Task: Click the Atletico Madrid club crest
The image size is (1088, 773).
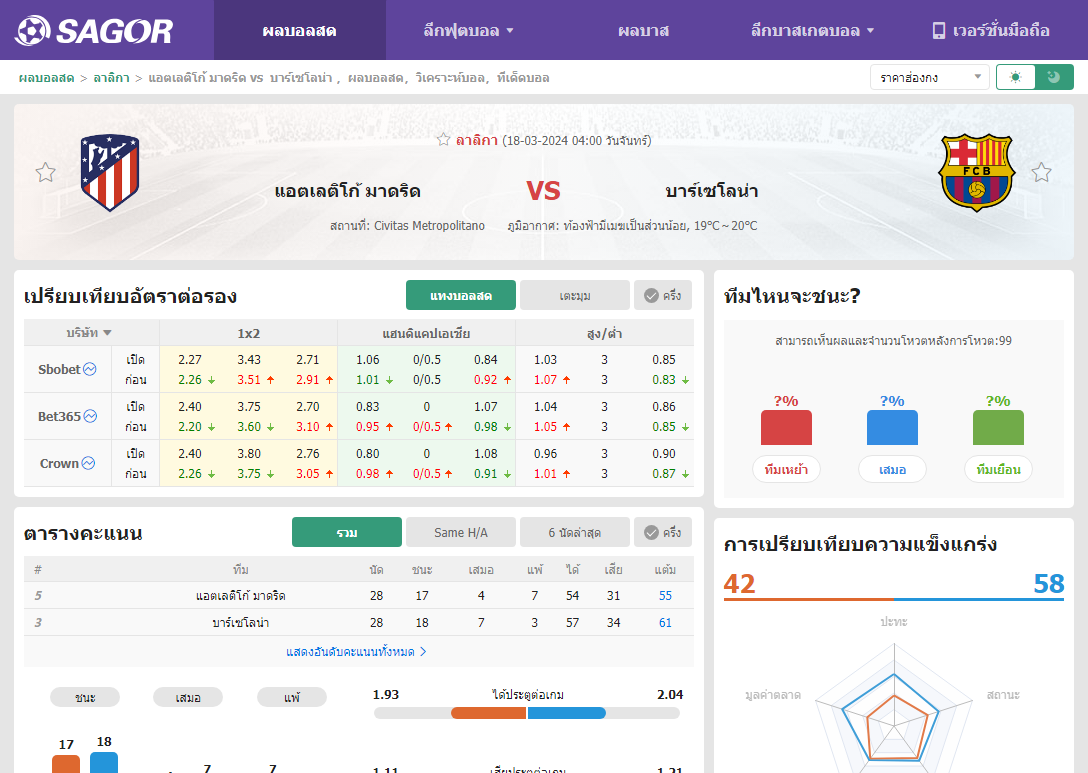Action: pos(110,173)
